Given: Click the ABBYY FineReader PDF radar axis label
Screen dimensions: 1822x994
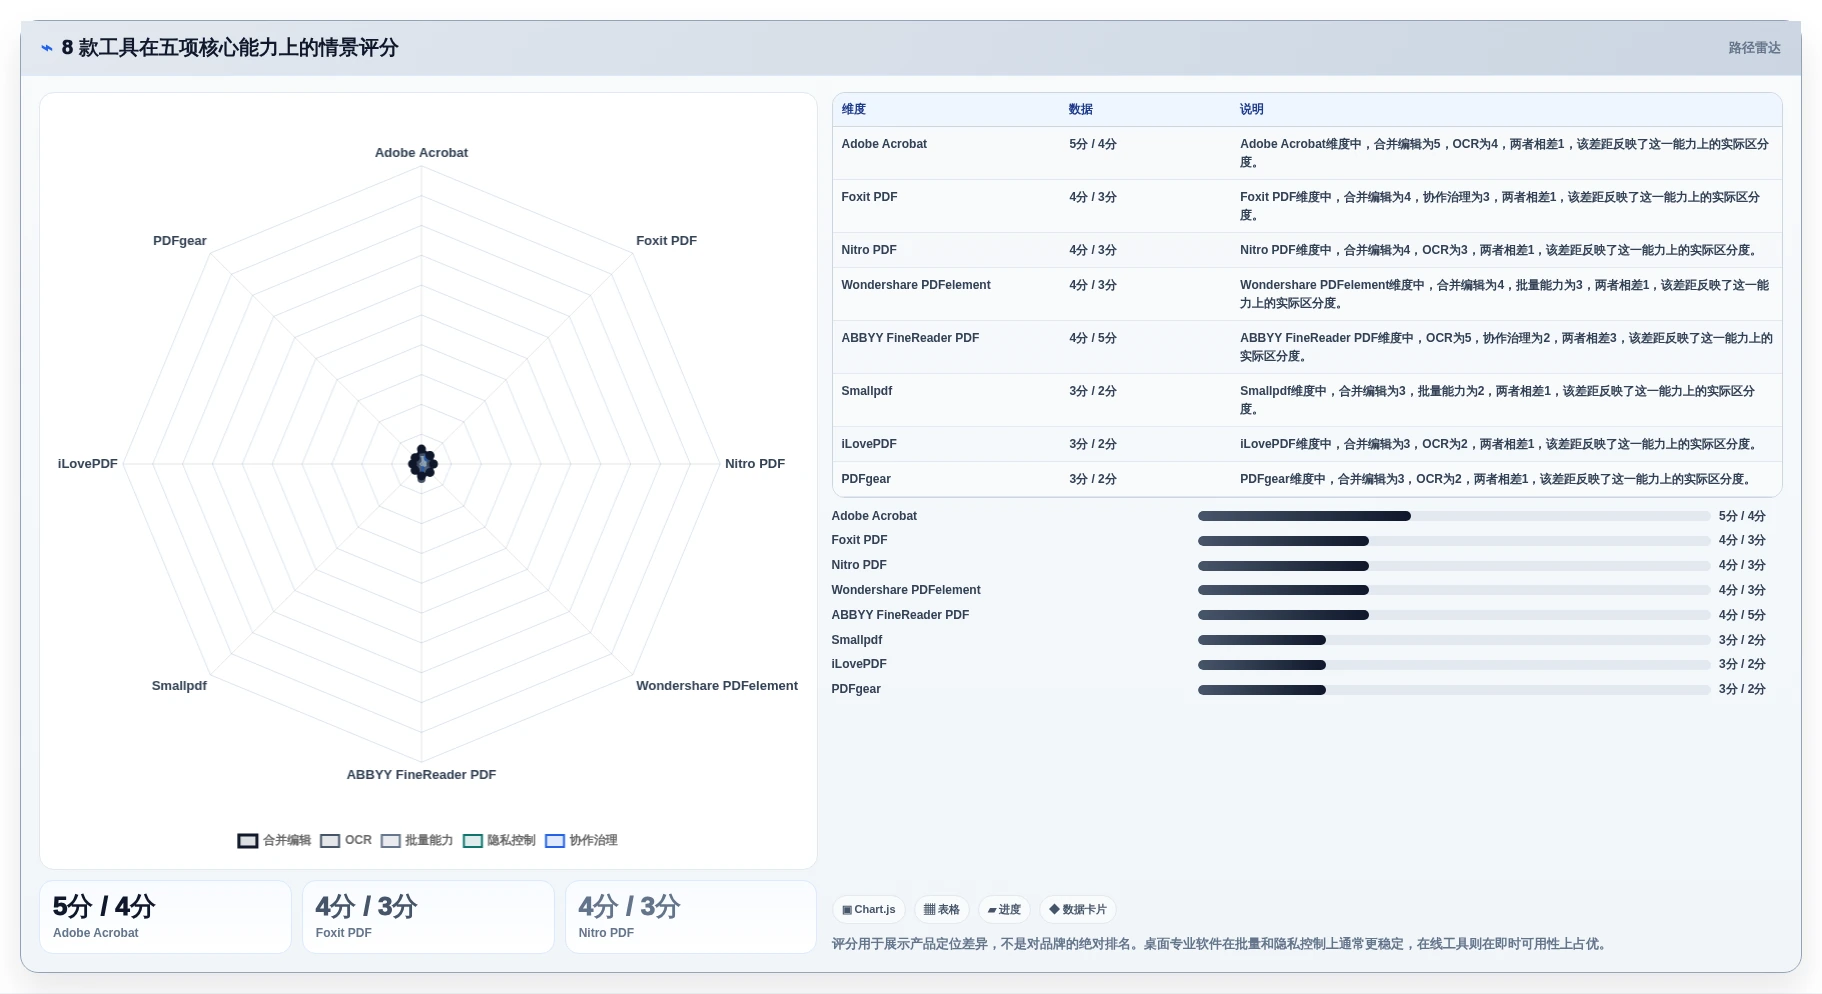Looking at the screenshot, I should [421, 775].
